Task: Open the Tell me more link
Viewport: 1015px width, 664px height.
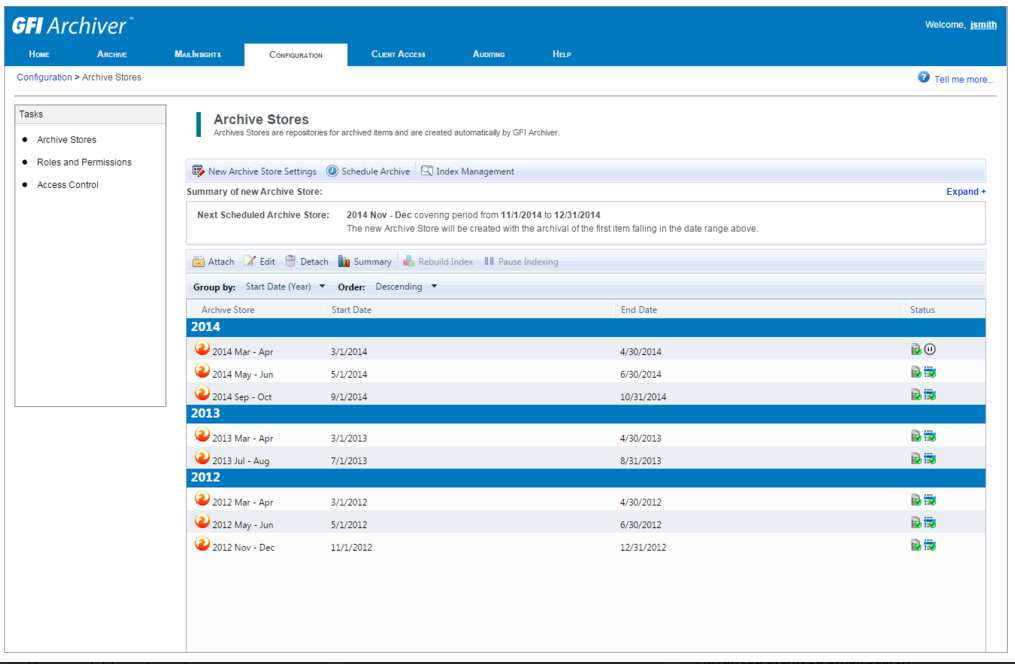Action: [963, 78]
